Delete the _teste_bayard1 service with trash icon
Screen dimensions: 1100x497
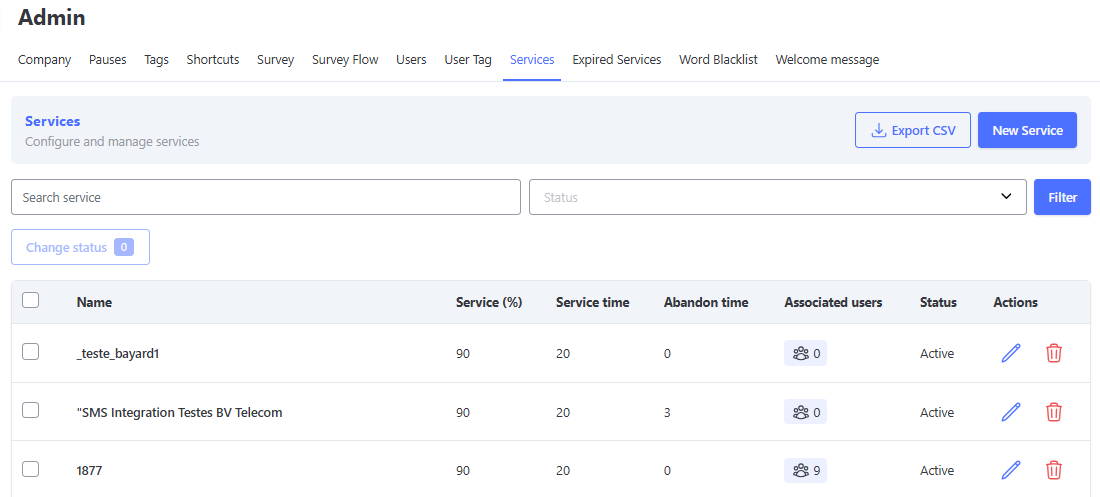1054,353
